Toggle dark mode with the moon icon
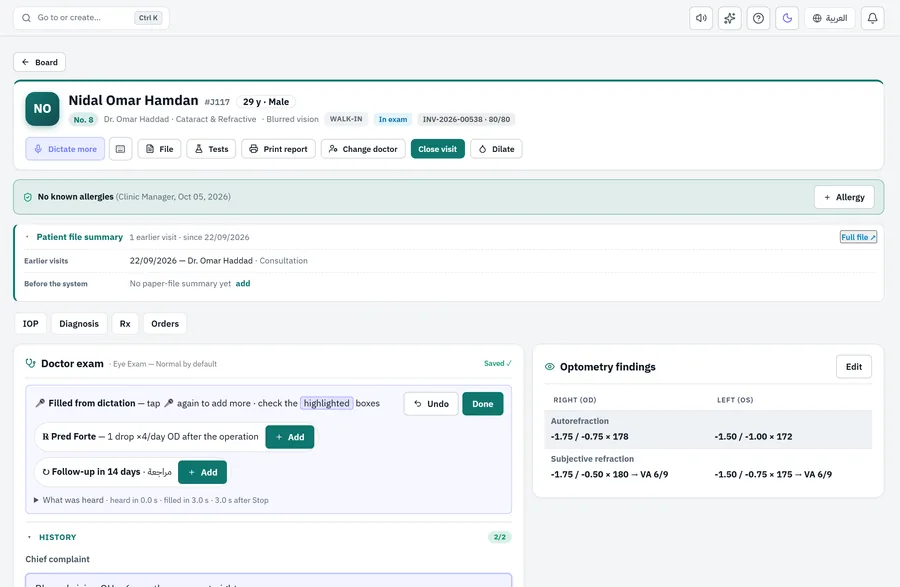The height and width of the screenshot is (587, 900). (x=787, y=18)
